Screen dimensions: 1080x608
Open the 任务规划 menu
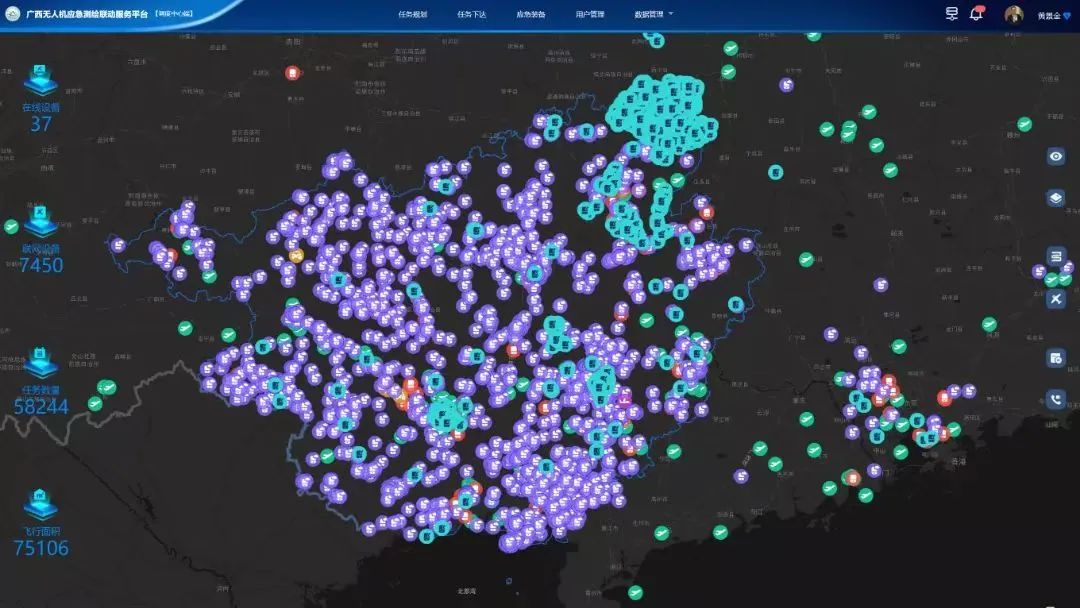coord(412,15)
